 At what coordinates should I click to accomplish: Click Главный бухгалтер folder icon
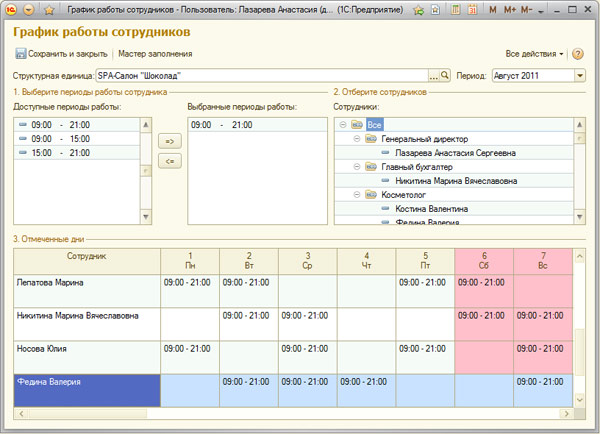(371, 167)
